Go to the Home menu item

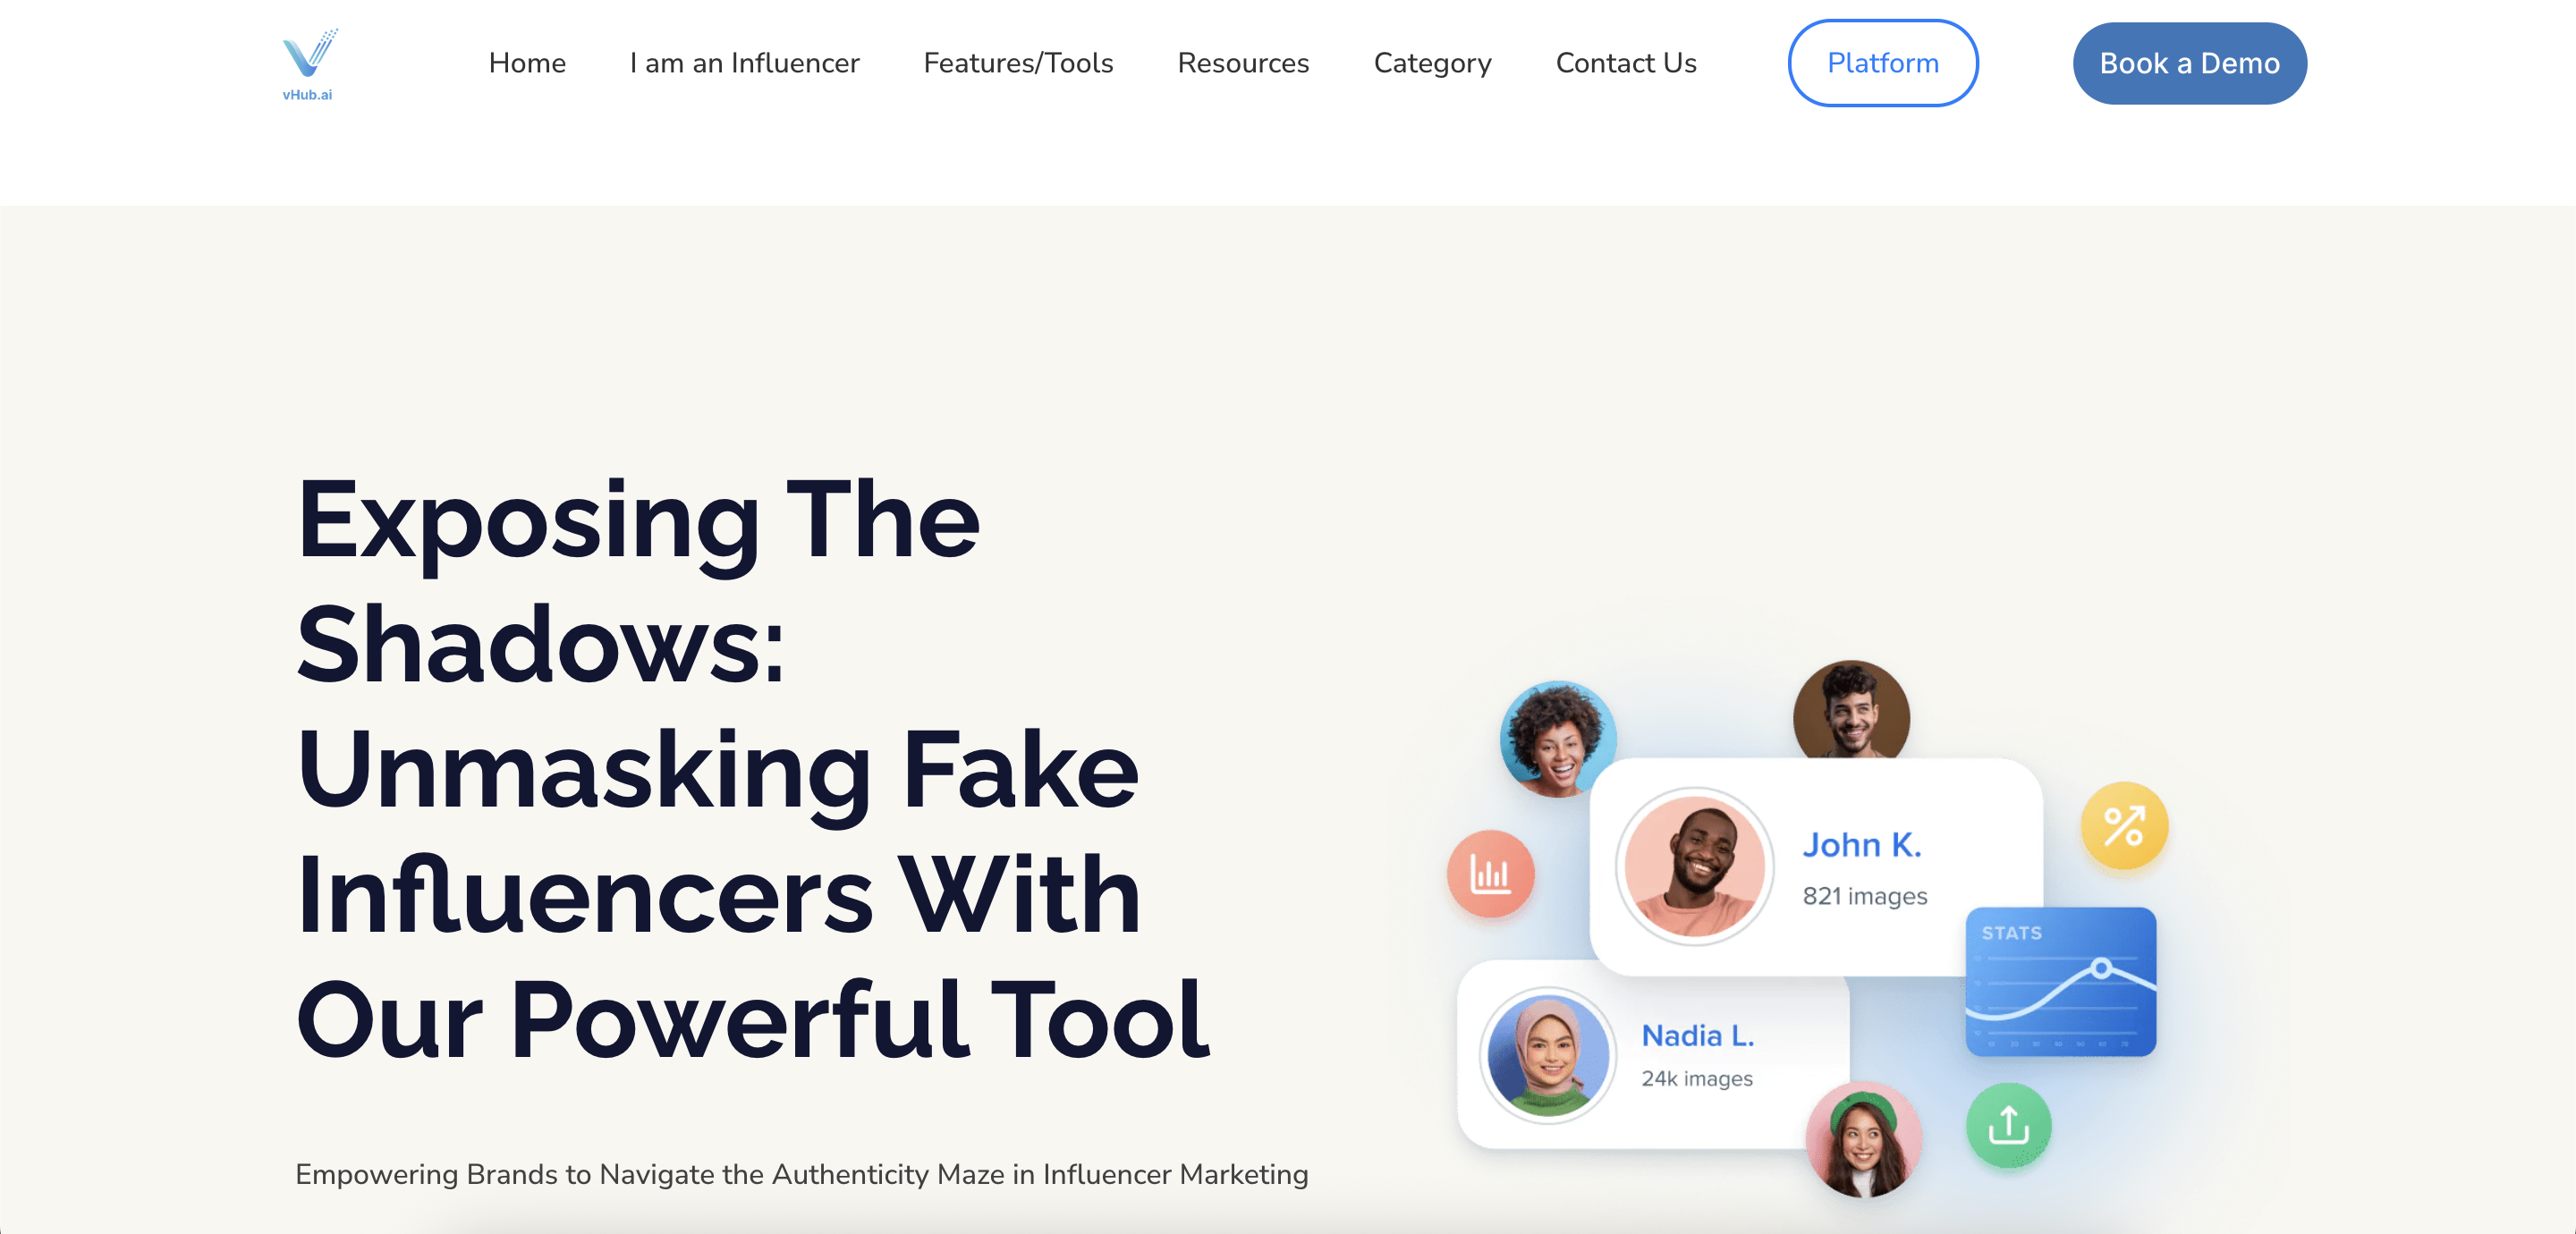pos(527,63)
